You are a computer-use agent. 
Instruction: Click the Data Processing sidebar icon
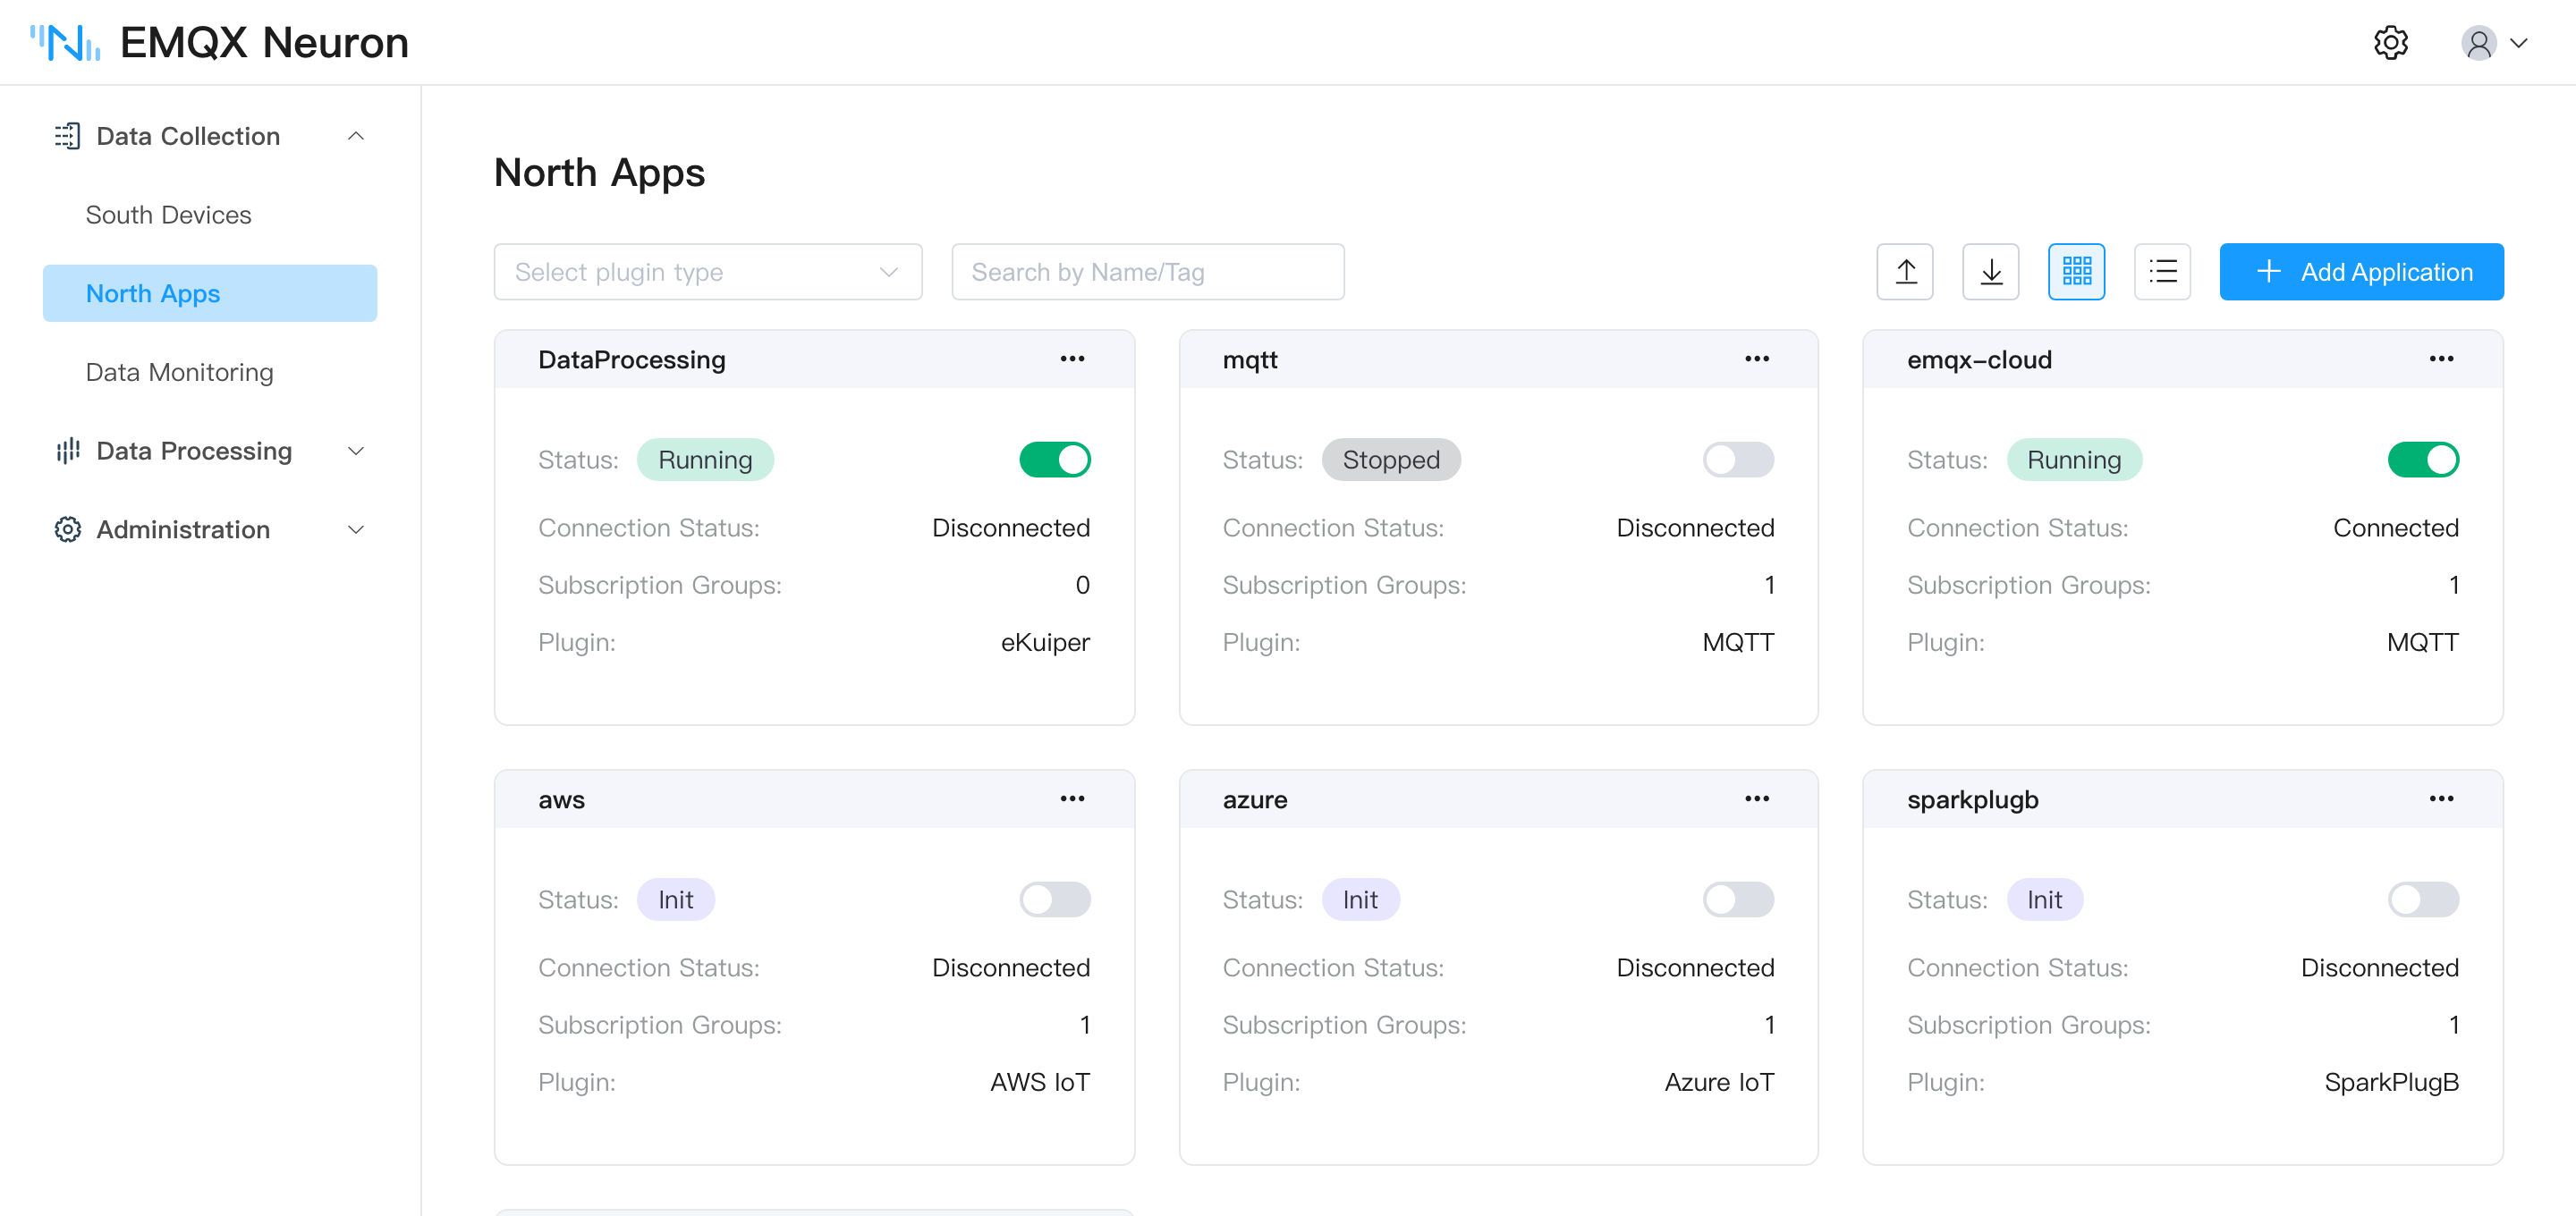(67, 451)
